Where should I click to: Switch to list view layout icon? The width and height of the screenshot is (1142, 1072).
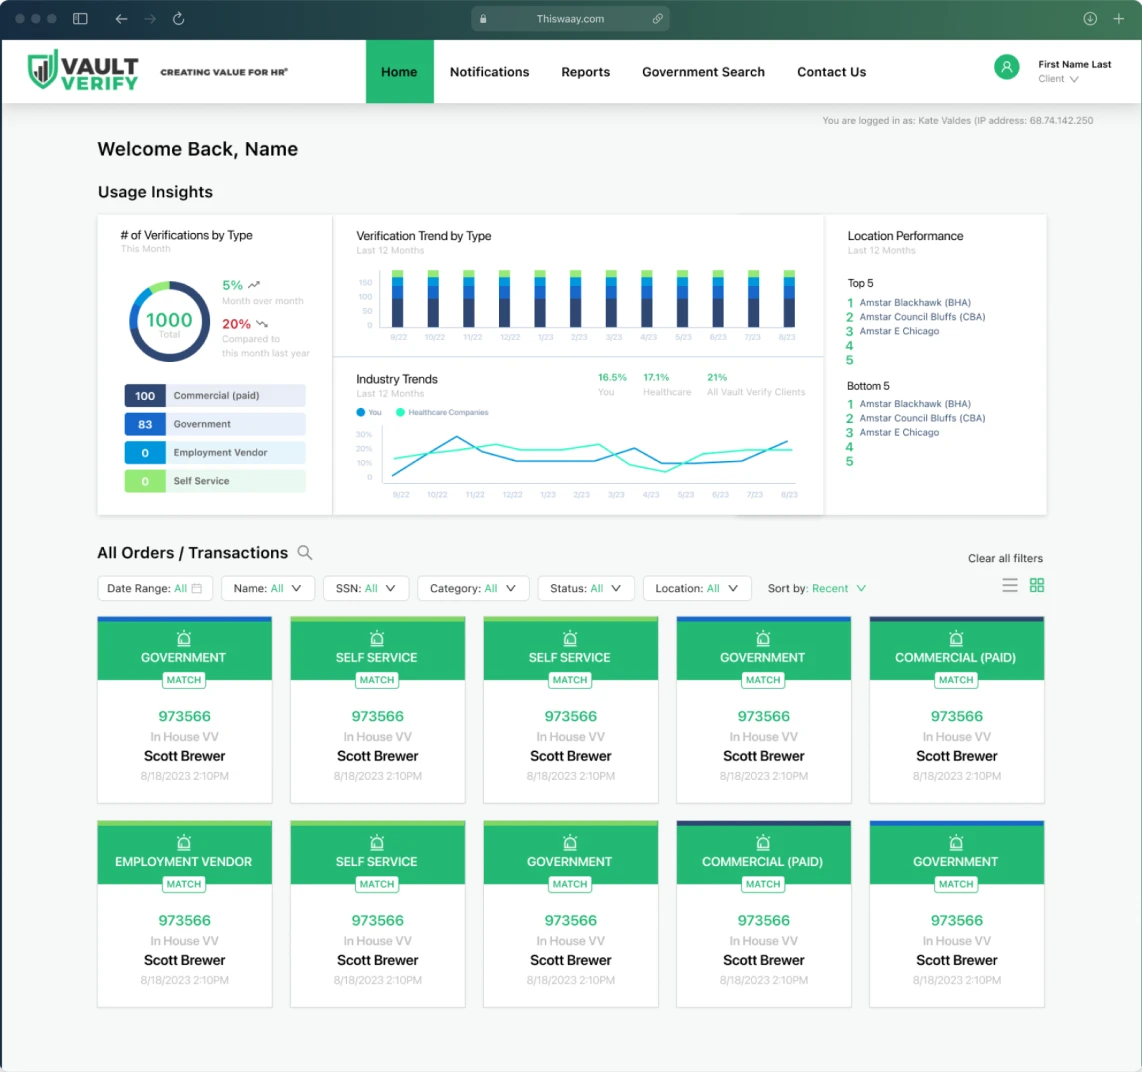coord(1010,586)
